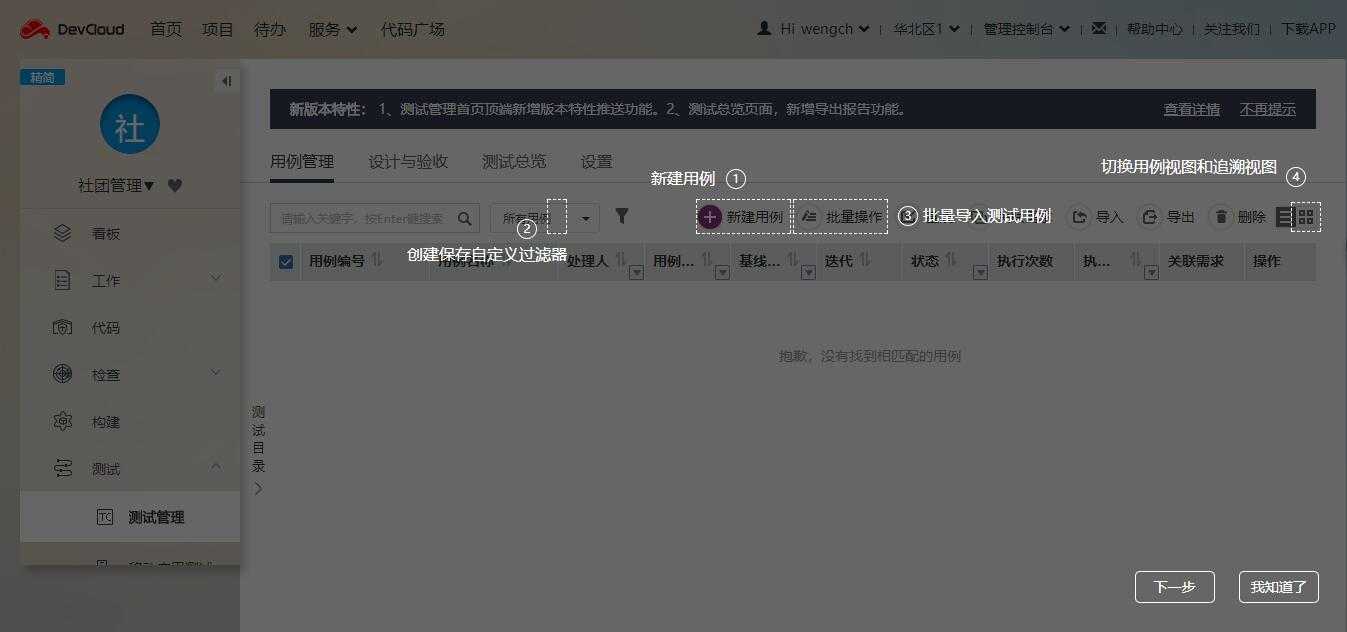1347x632 pixels.
Task: Click the 导入 import button
Action: point(1096,216)
